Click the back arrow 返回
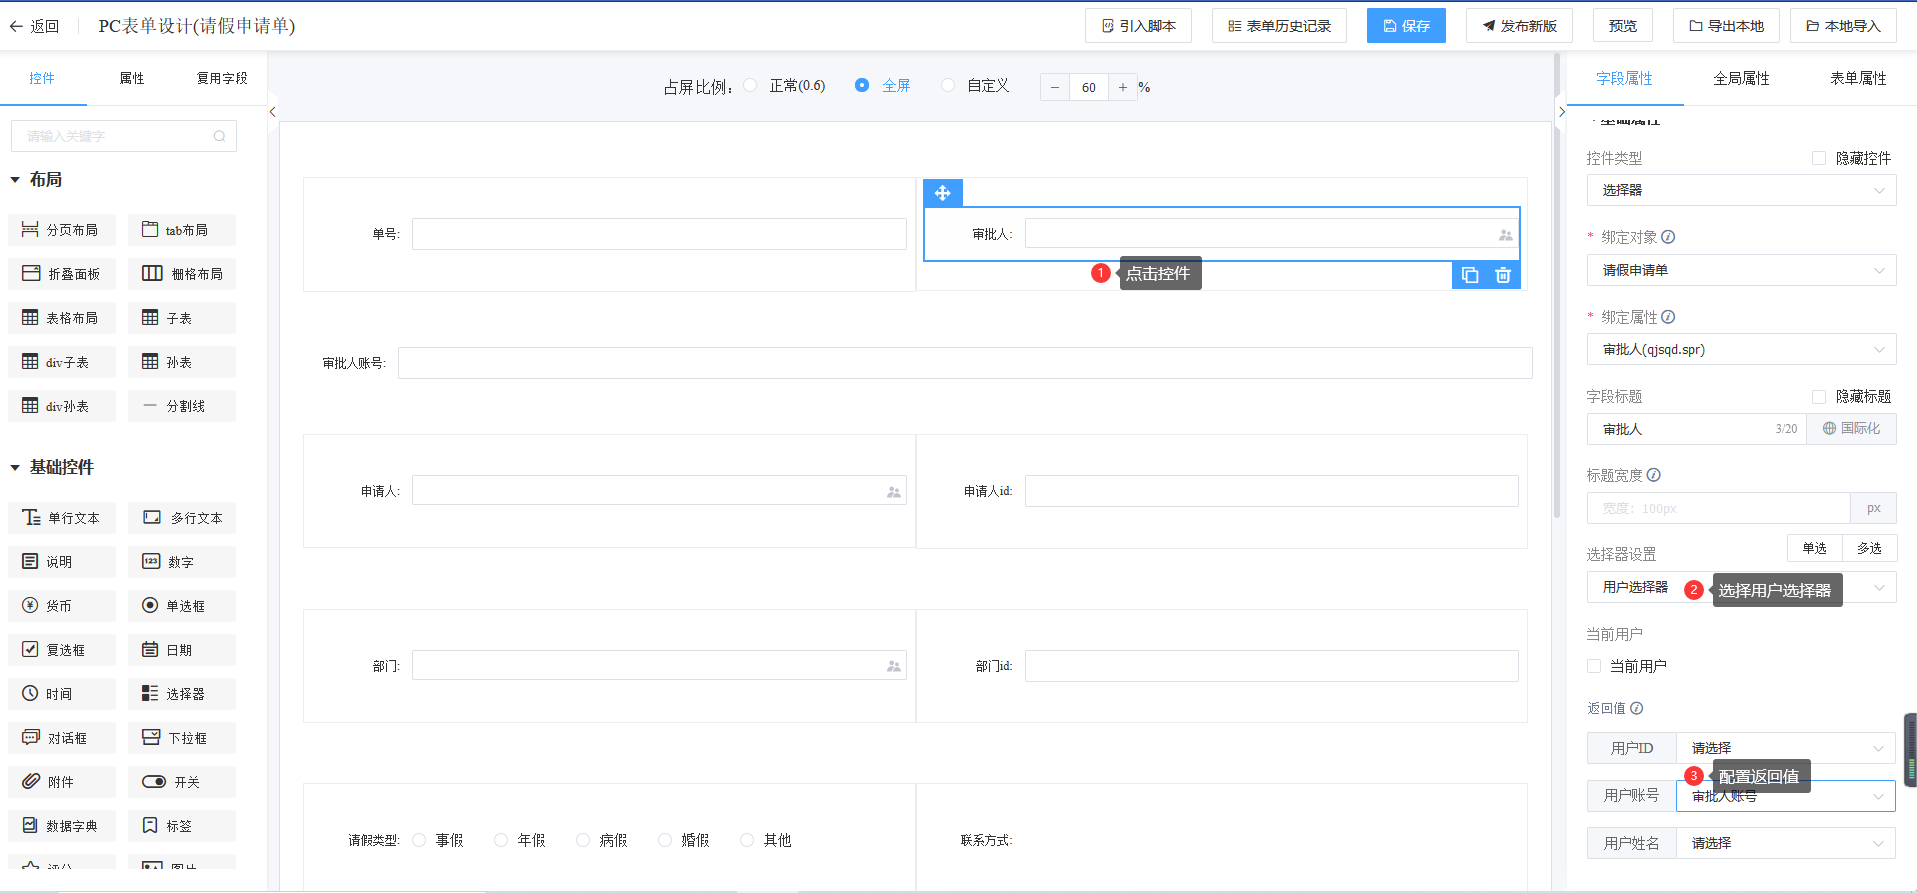 [x=34, y=26]
